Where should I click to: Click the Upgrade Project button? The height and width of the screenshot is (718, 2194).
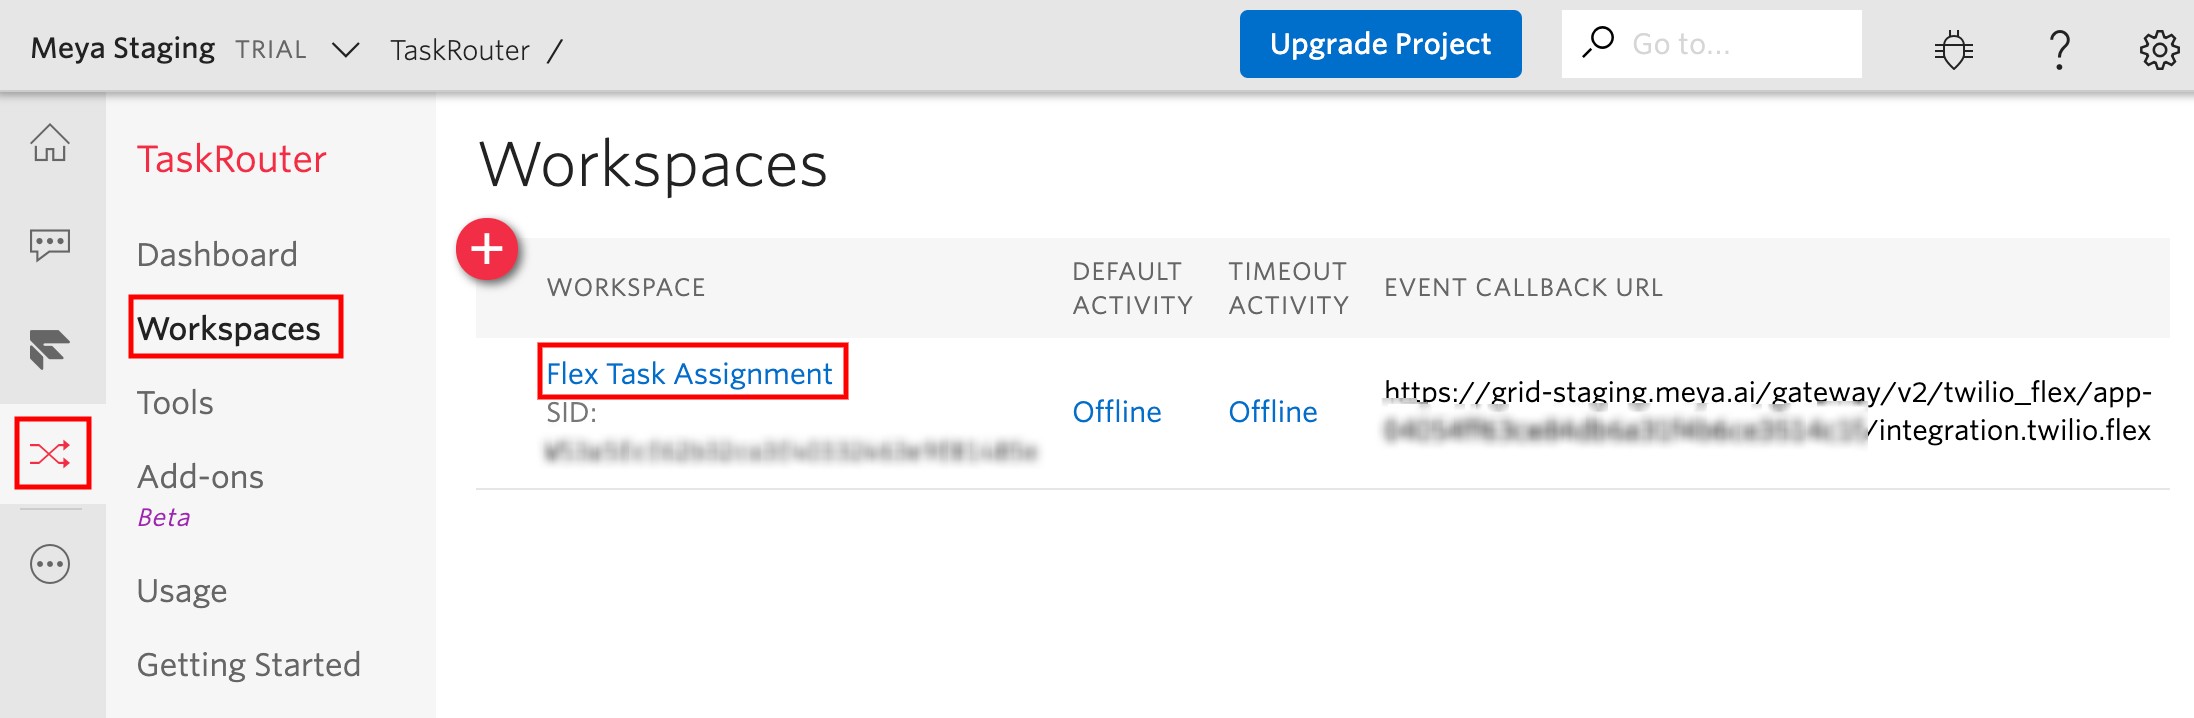tap(1381, 44)
